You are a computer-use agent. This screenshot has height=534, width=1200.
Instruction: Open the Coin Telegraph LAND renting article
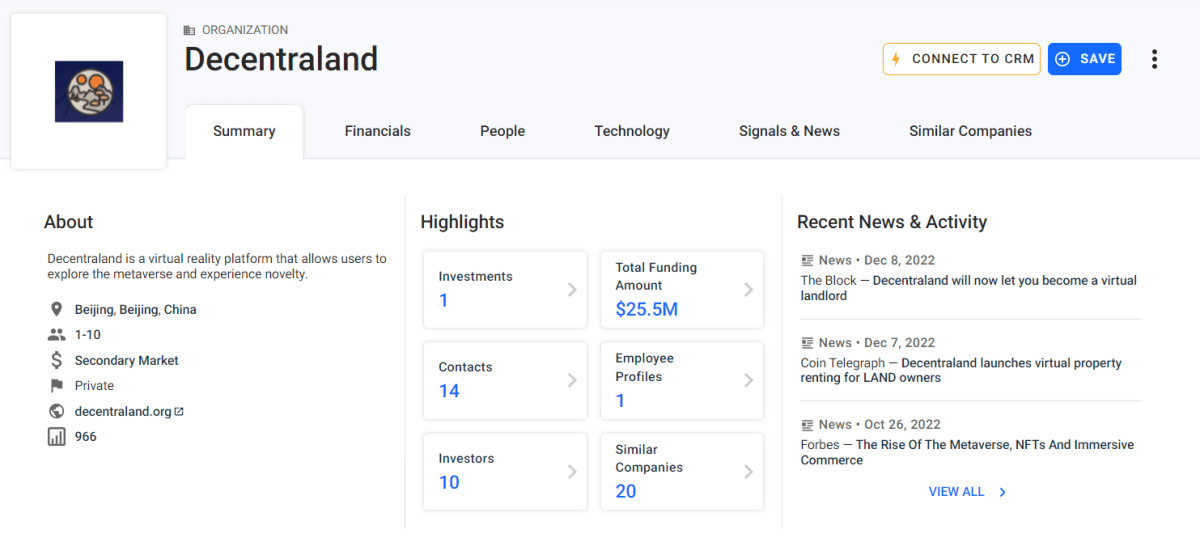[961, 370]
